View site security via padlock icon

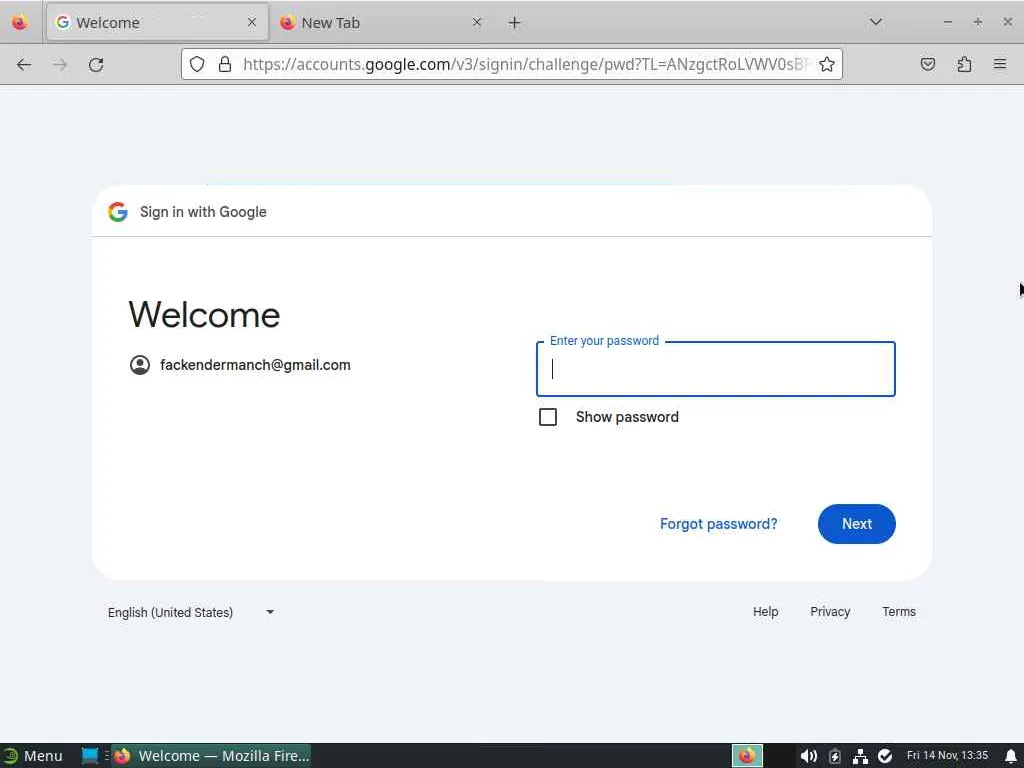(x=225, y=64)
